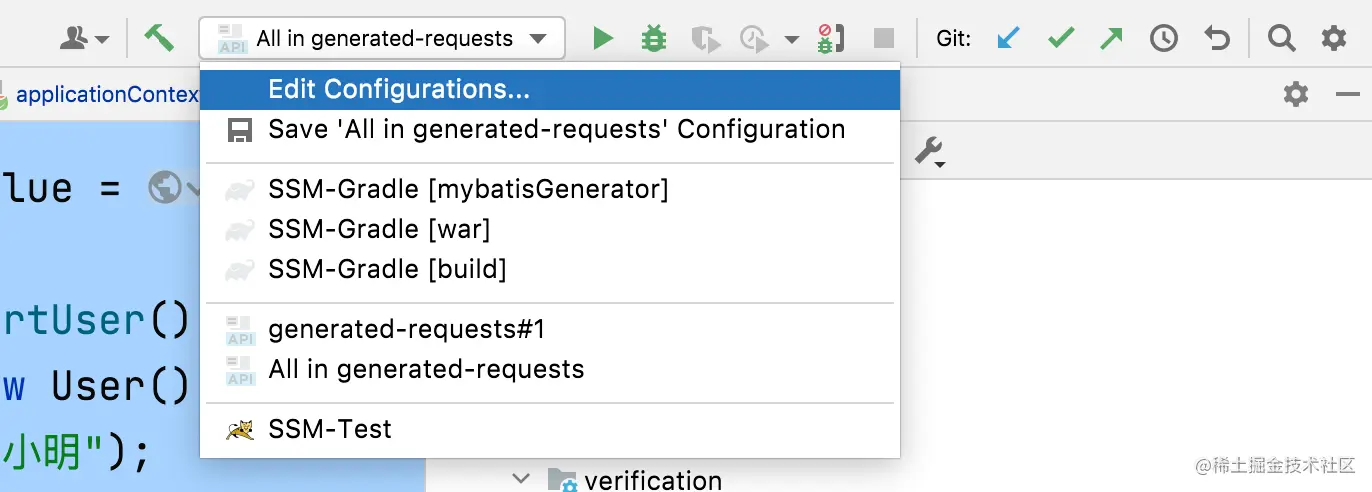
Task: Expand the profiler run options arrow
Action: click(x=792, y=40)
